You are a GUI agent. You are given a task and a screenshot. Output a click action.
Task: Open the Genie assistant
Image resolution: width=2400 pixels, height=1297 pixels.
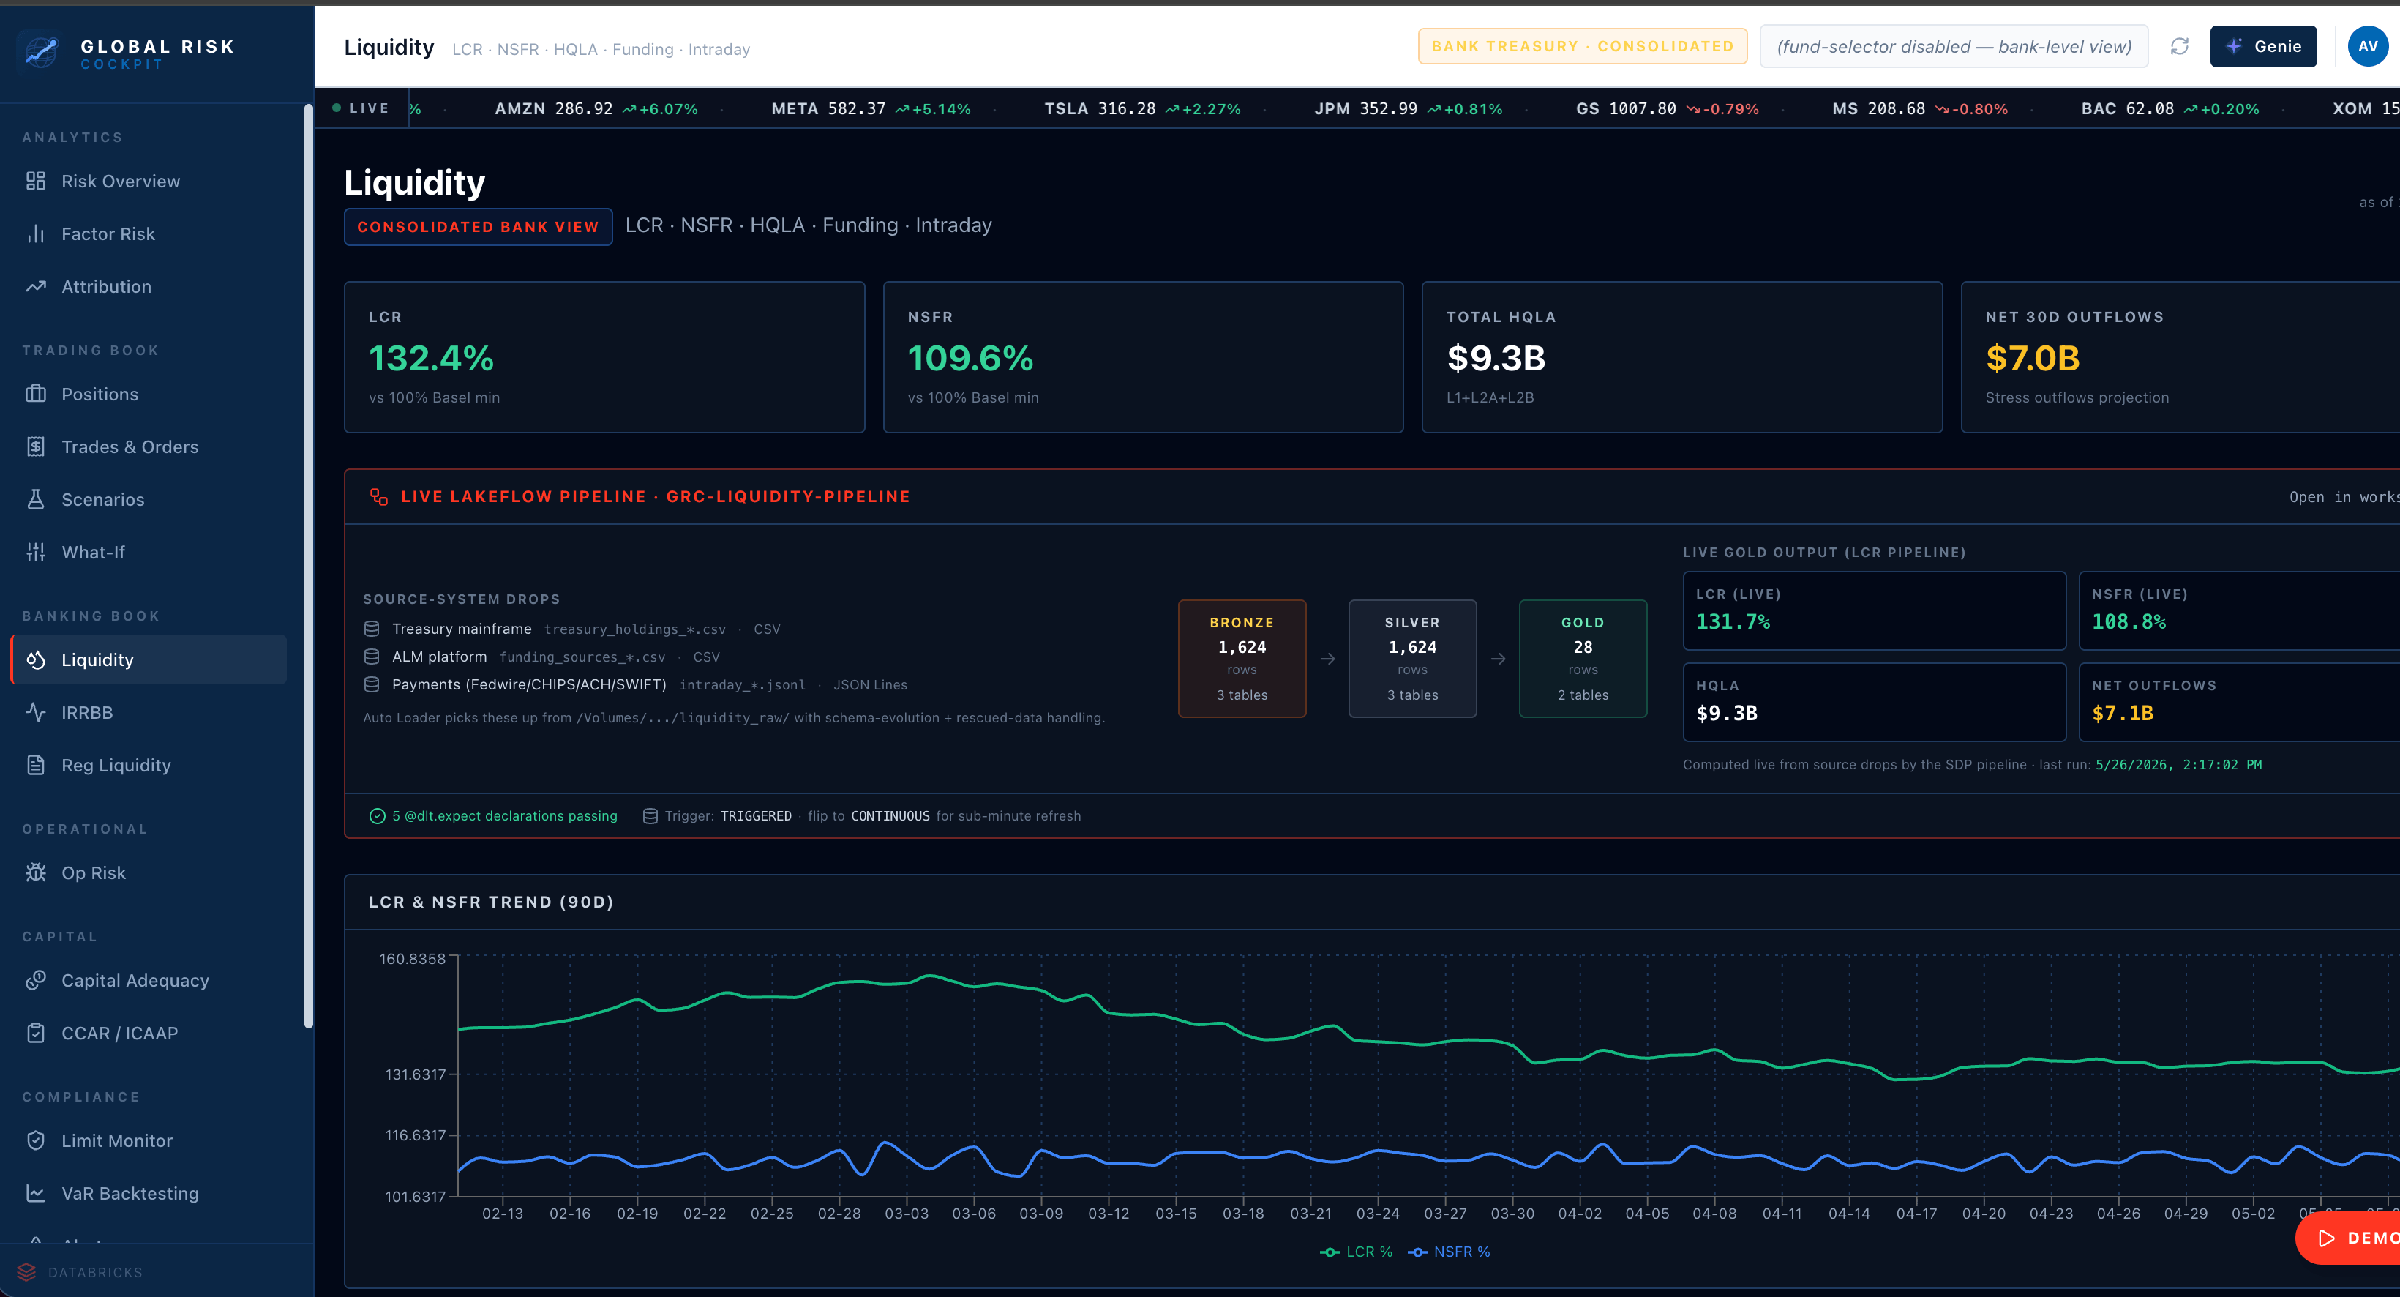click(2263, 46)
